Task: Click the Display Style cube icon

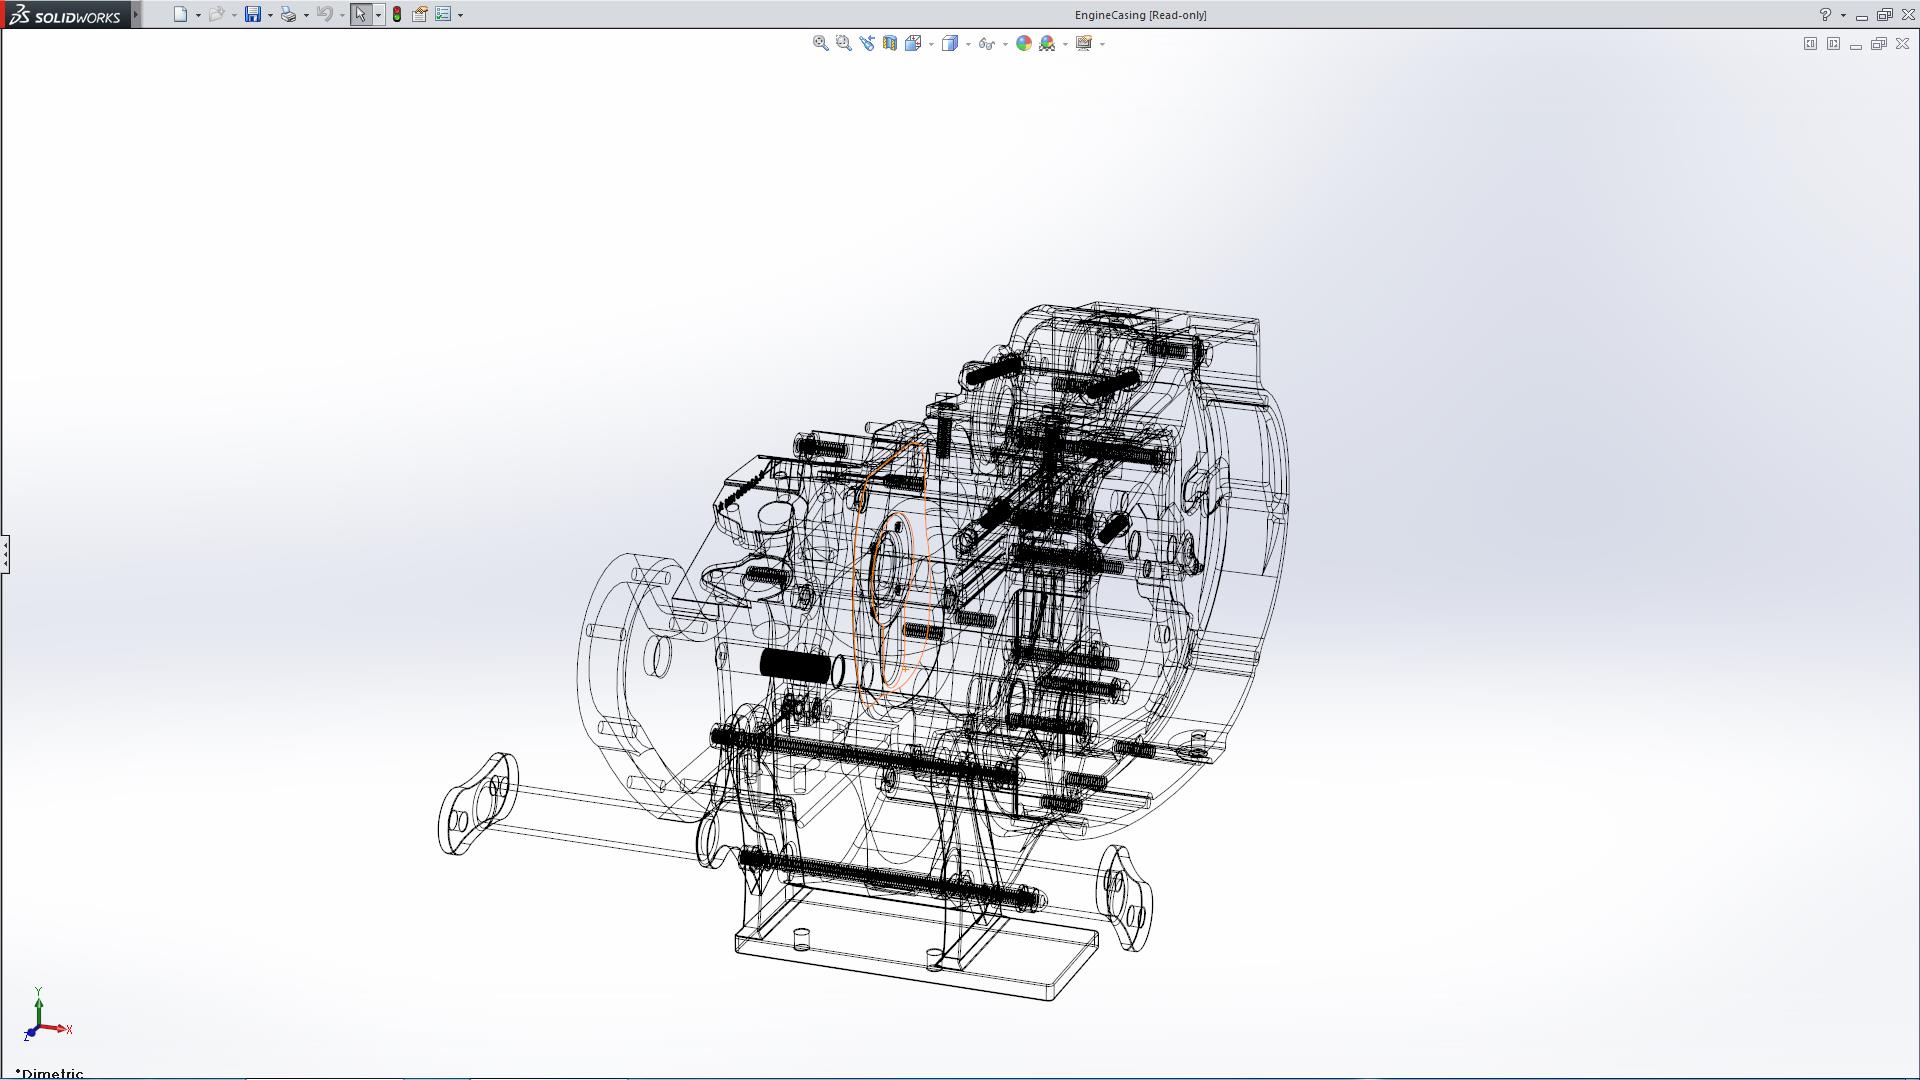Action: point(949,43)
